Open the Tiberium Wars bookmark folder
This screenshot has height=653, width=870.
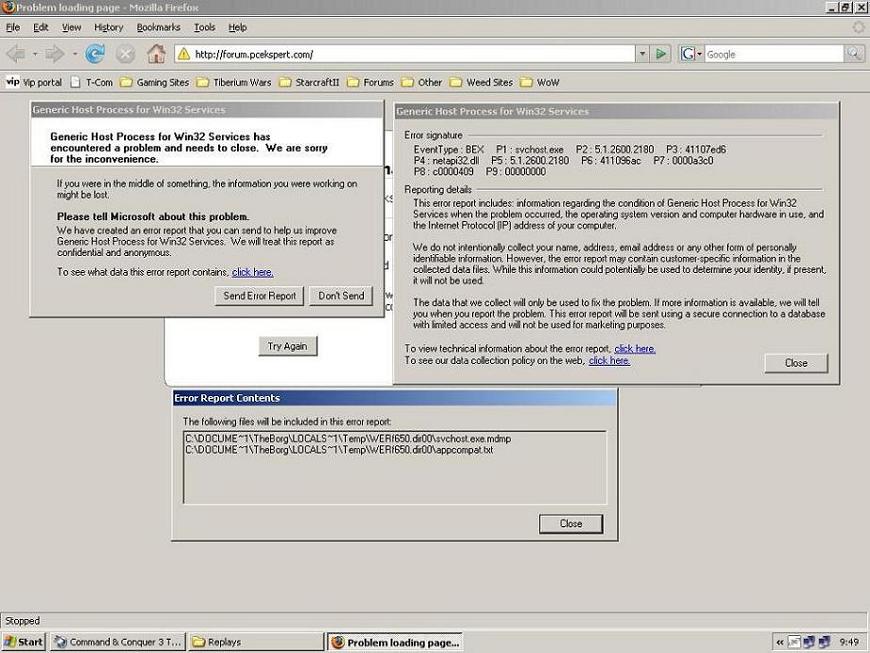(234, 82)
